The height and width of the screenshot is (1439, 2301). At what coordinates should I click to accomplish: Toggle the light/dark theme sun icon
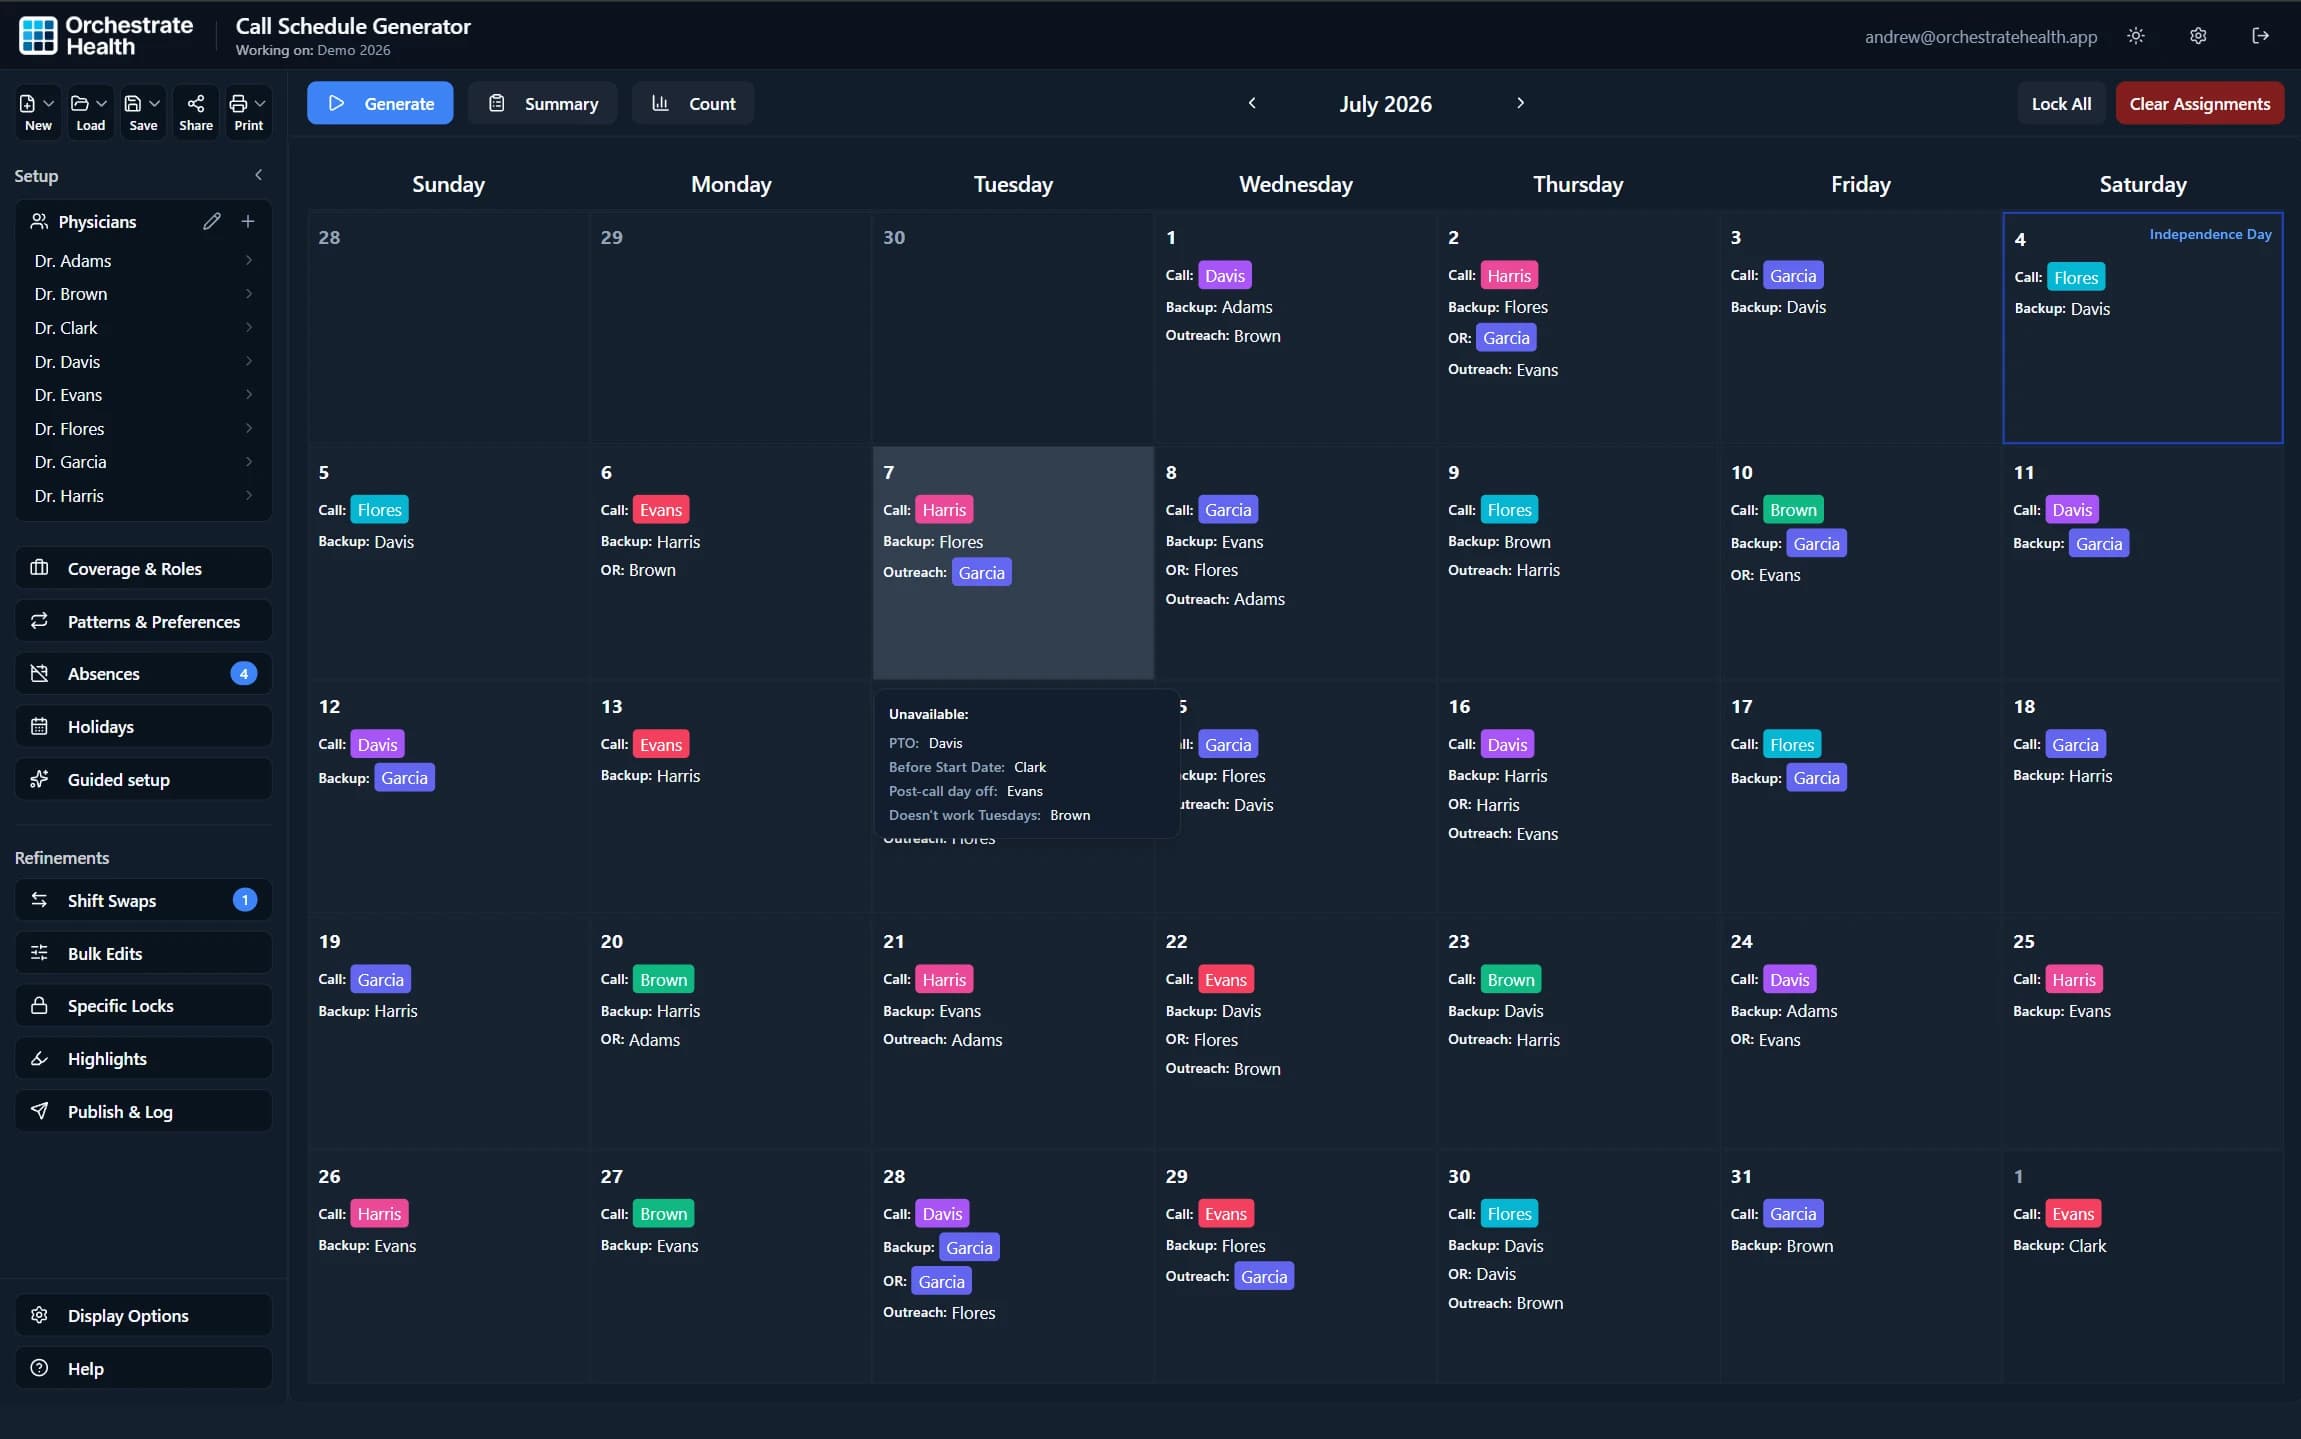point(2136,36)
